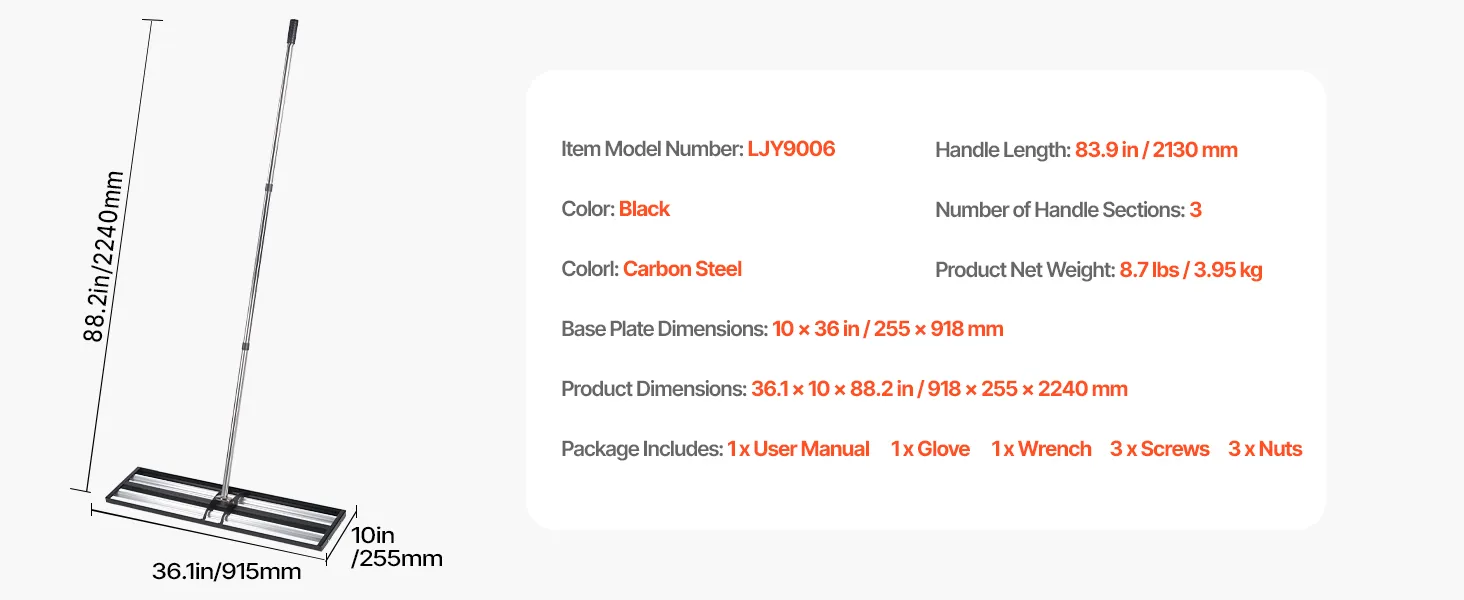Click the 1 x Wrench package item
The height and width of the screenshot is (600, 1464).
click(1041, 449)
